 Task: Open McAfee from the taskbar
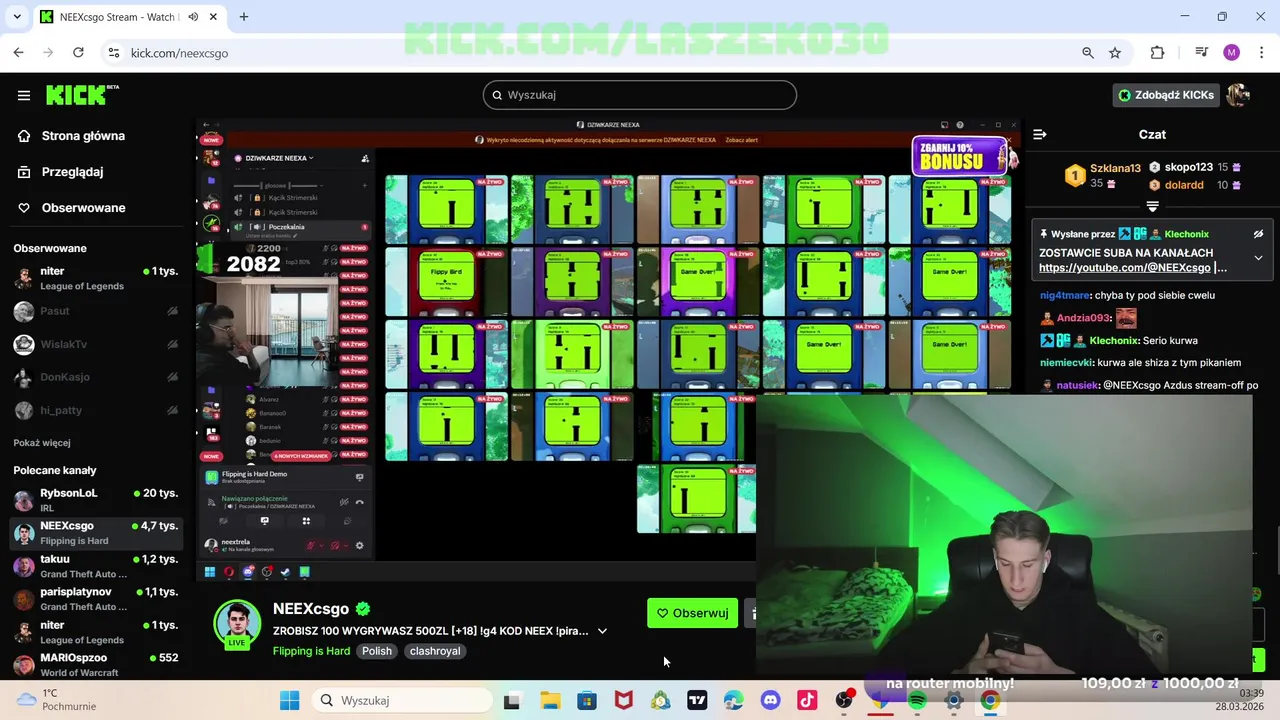coord(624,700)
